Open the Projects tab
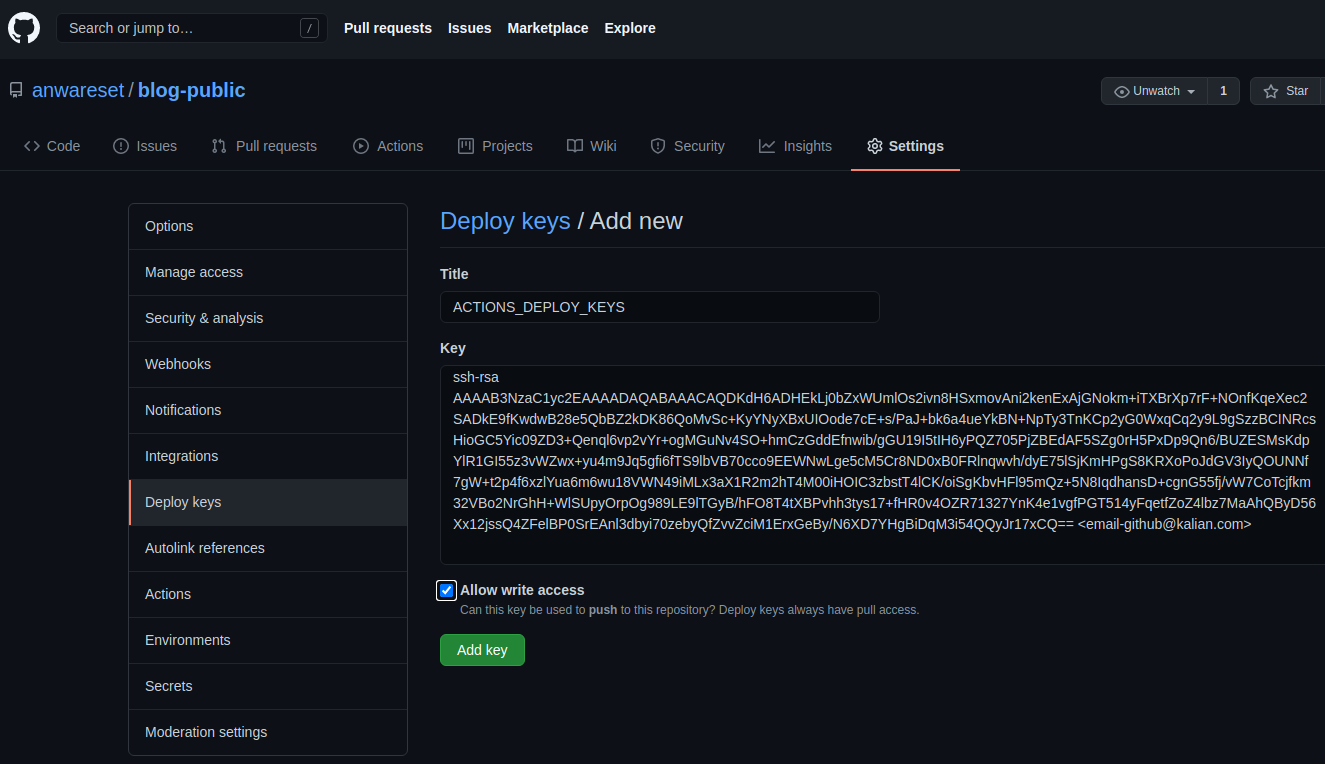1325x764 pixels. pos(495,146)
